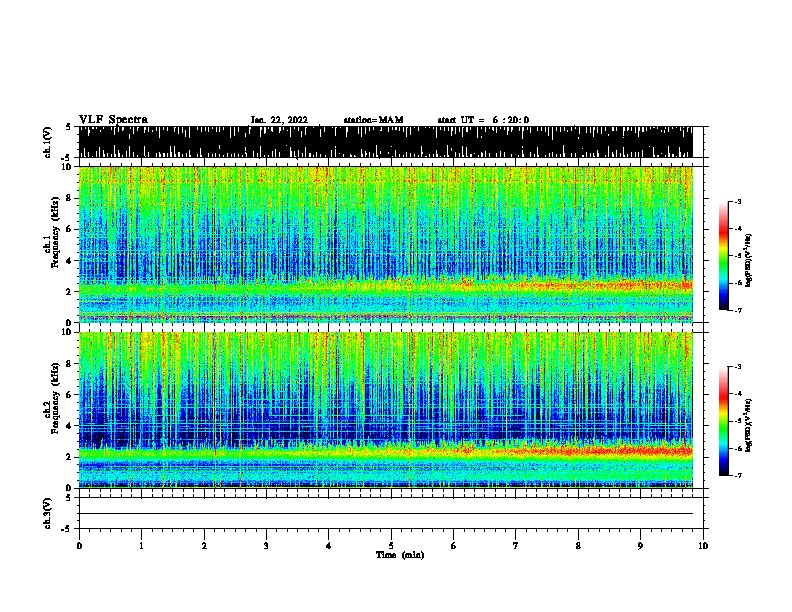Click inside the ch.1 spectrogram panel
792x612 pixels.
pos(385,244)
